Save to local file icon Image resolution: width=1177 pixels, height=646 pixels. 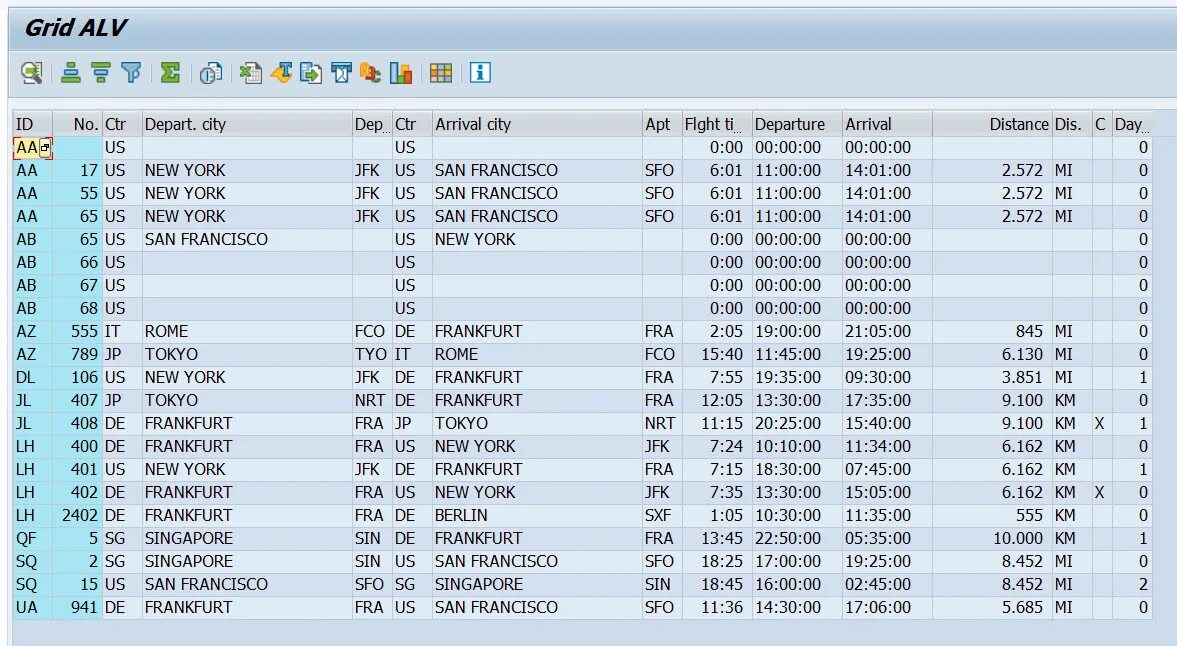click(311, 73)
